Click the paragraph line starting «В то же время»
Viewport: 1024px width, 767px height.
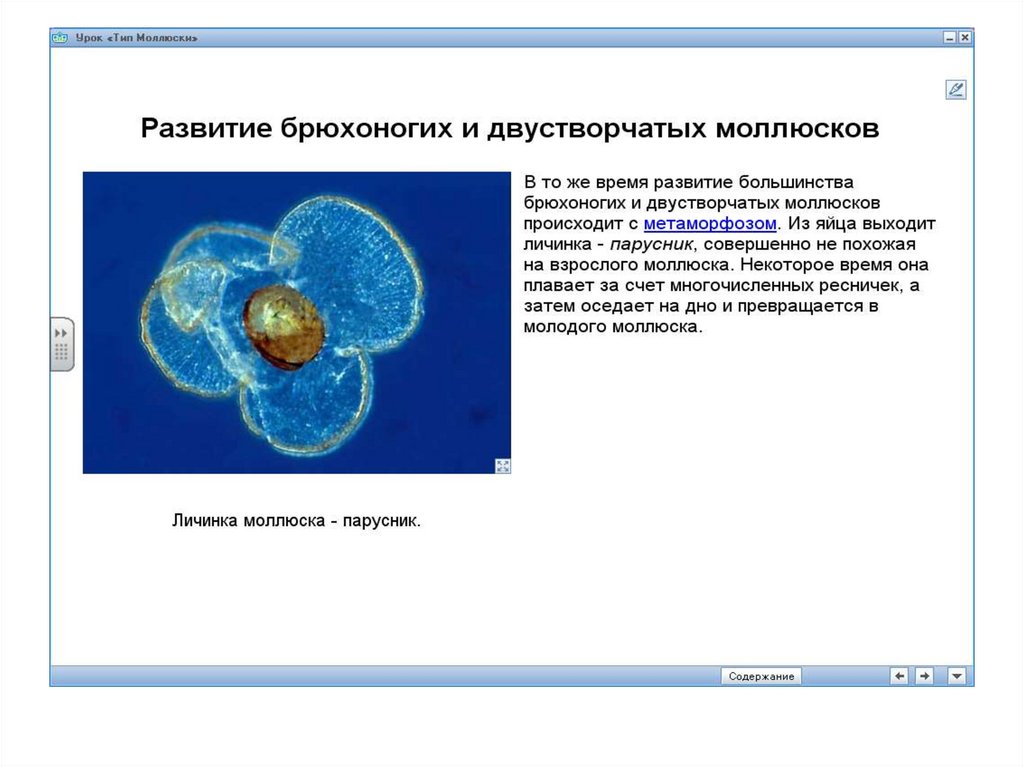tap(688, 182)
